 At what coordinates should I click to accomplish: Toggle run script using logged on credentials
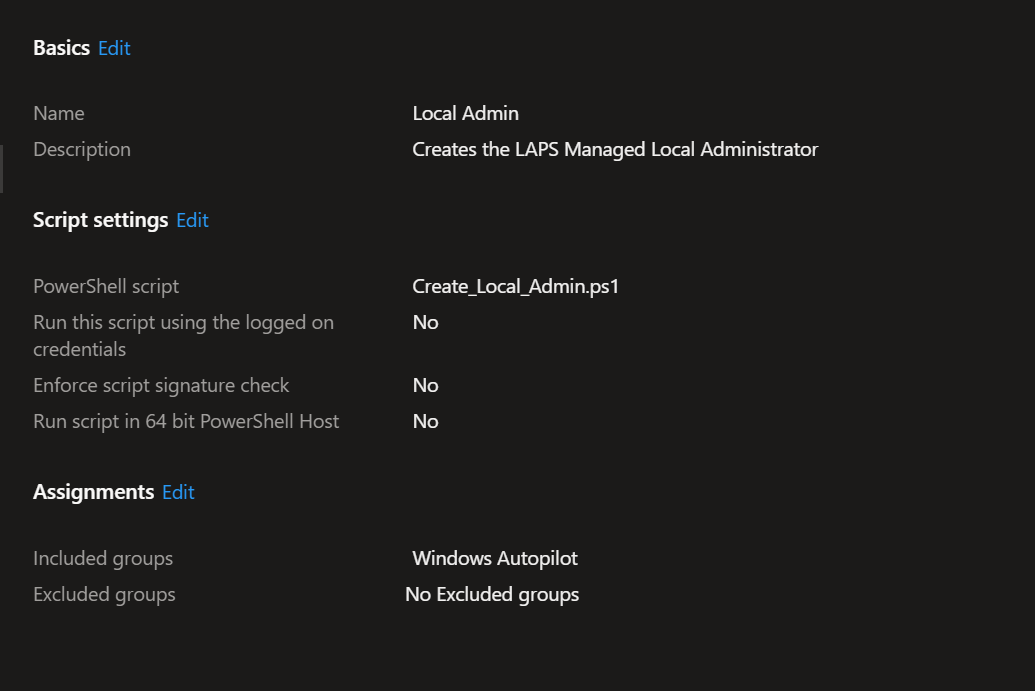click(425, 322)
